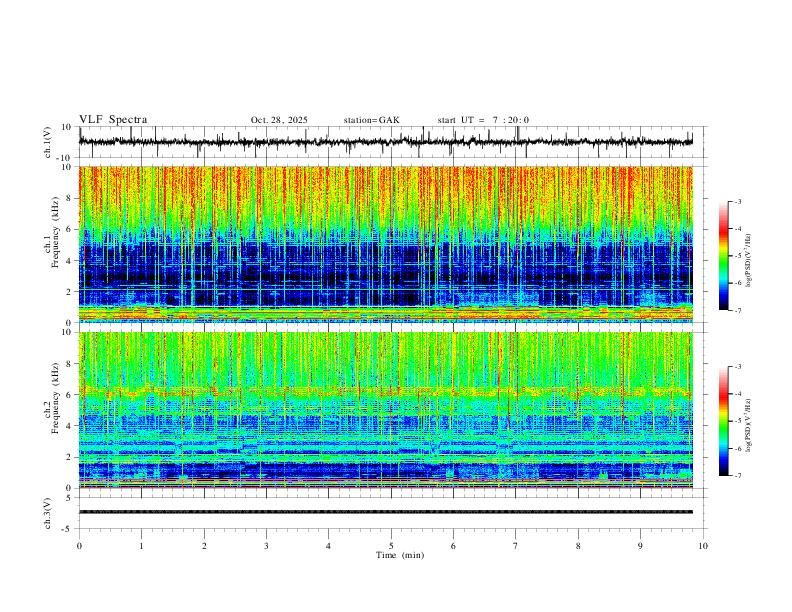Click the "ch.3(V)" axis label
This screenshot has height=612, width=792.
tap(48, 513)
